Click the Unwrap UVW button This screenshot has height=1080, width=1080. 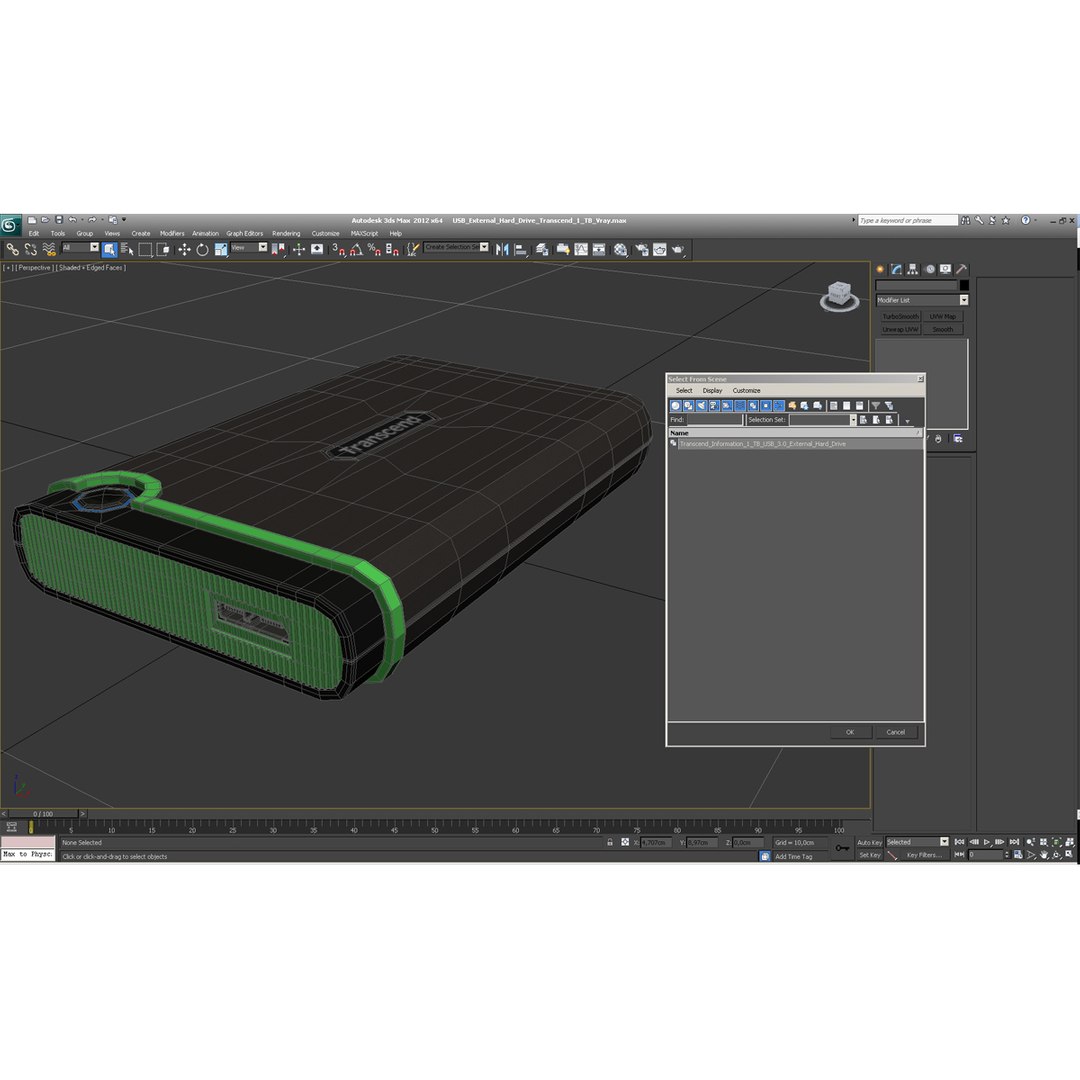(x=901, y=329)
